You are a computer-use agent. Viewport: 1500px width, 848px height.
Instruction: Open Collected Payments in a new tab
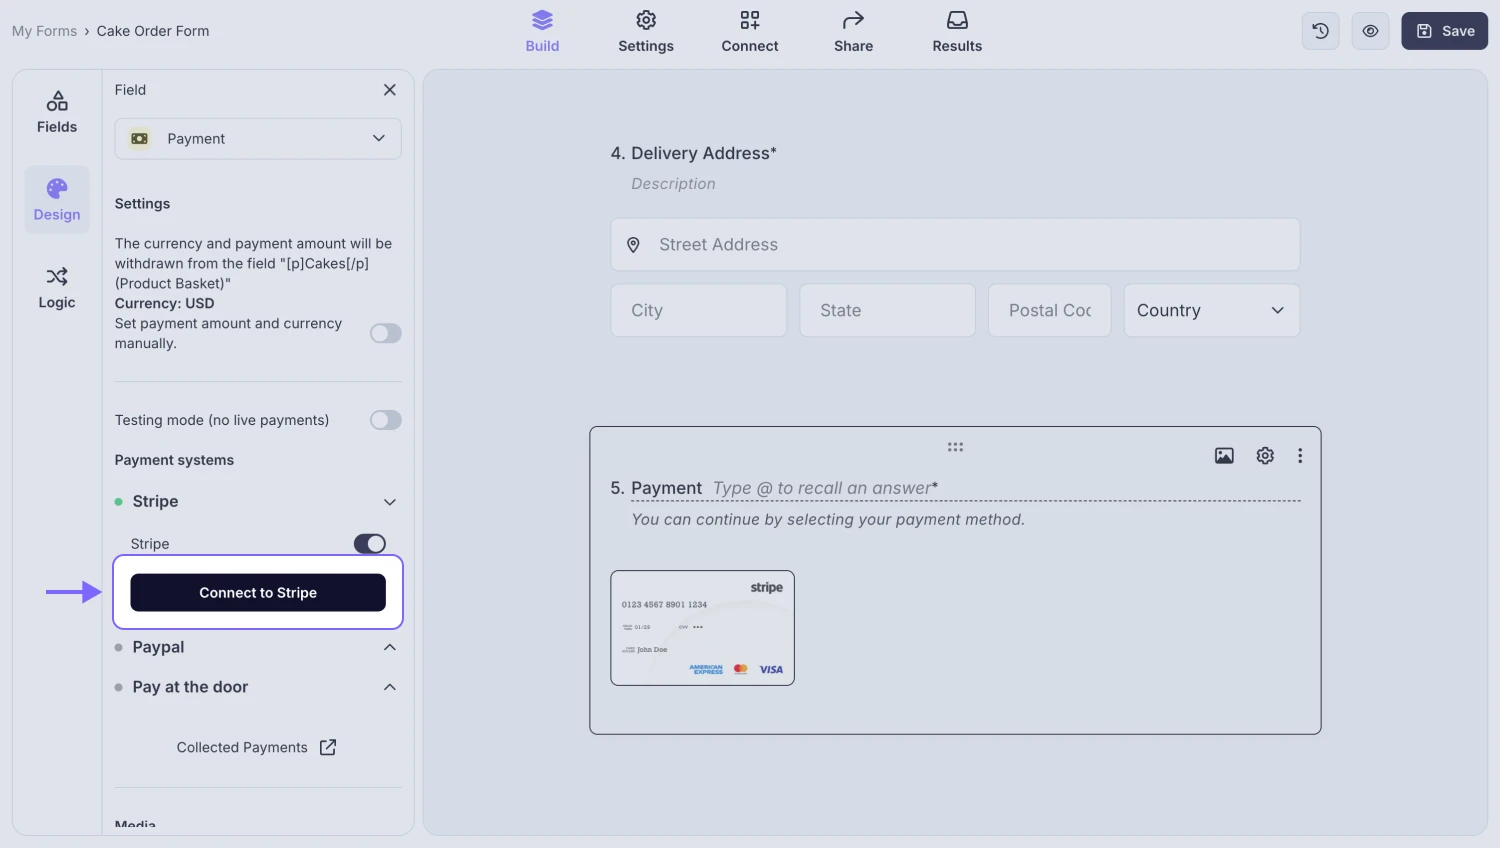pos(256,747)
